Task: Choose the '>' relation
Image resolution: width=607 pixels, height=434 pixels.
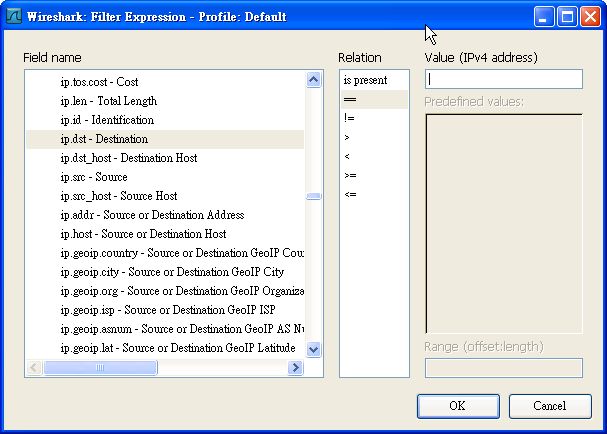Action: click(x=374, y=137)
